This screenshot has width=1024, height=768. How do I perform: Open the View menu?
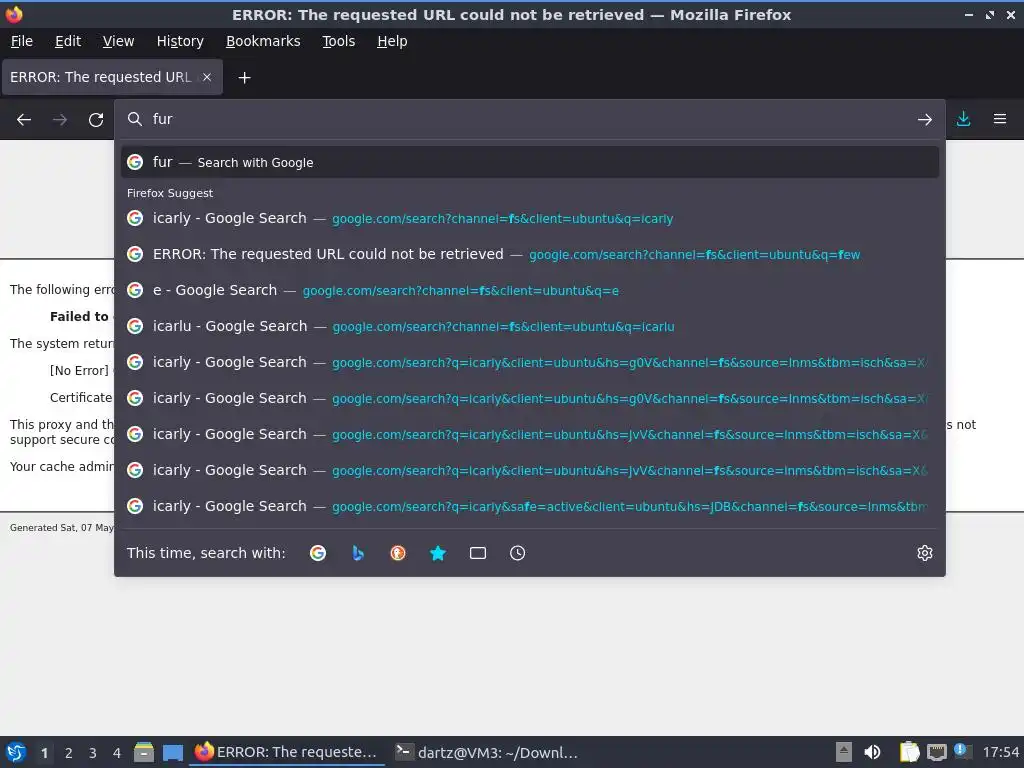coord(118,41)
